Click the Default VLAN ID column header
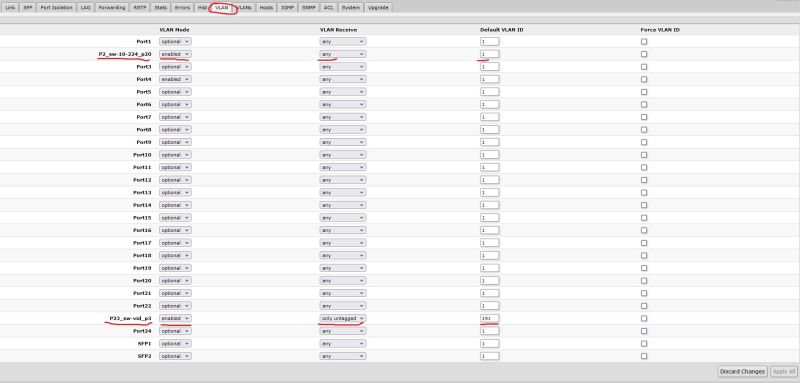Screen dimensions: 800x383 pyautogui.click(x=502, y=30)
